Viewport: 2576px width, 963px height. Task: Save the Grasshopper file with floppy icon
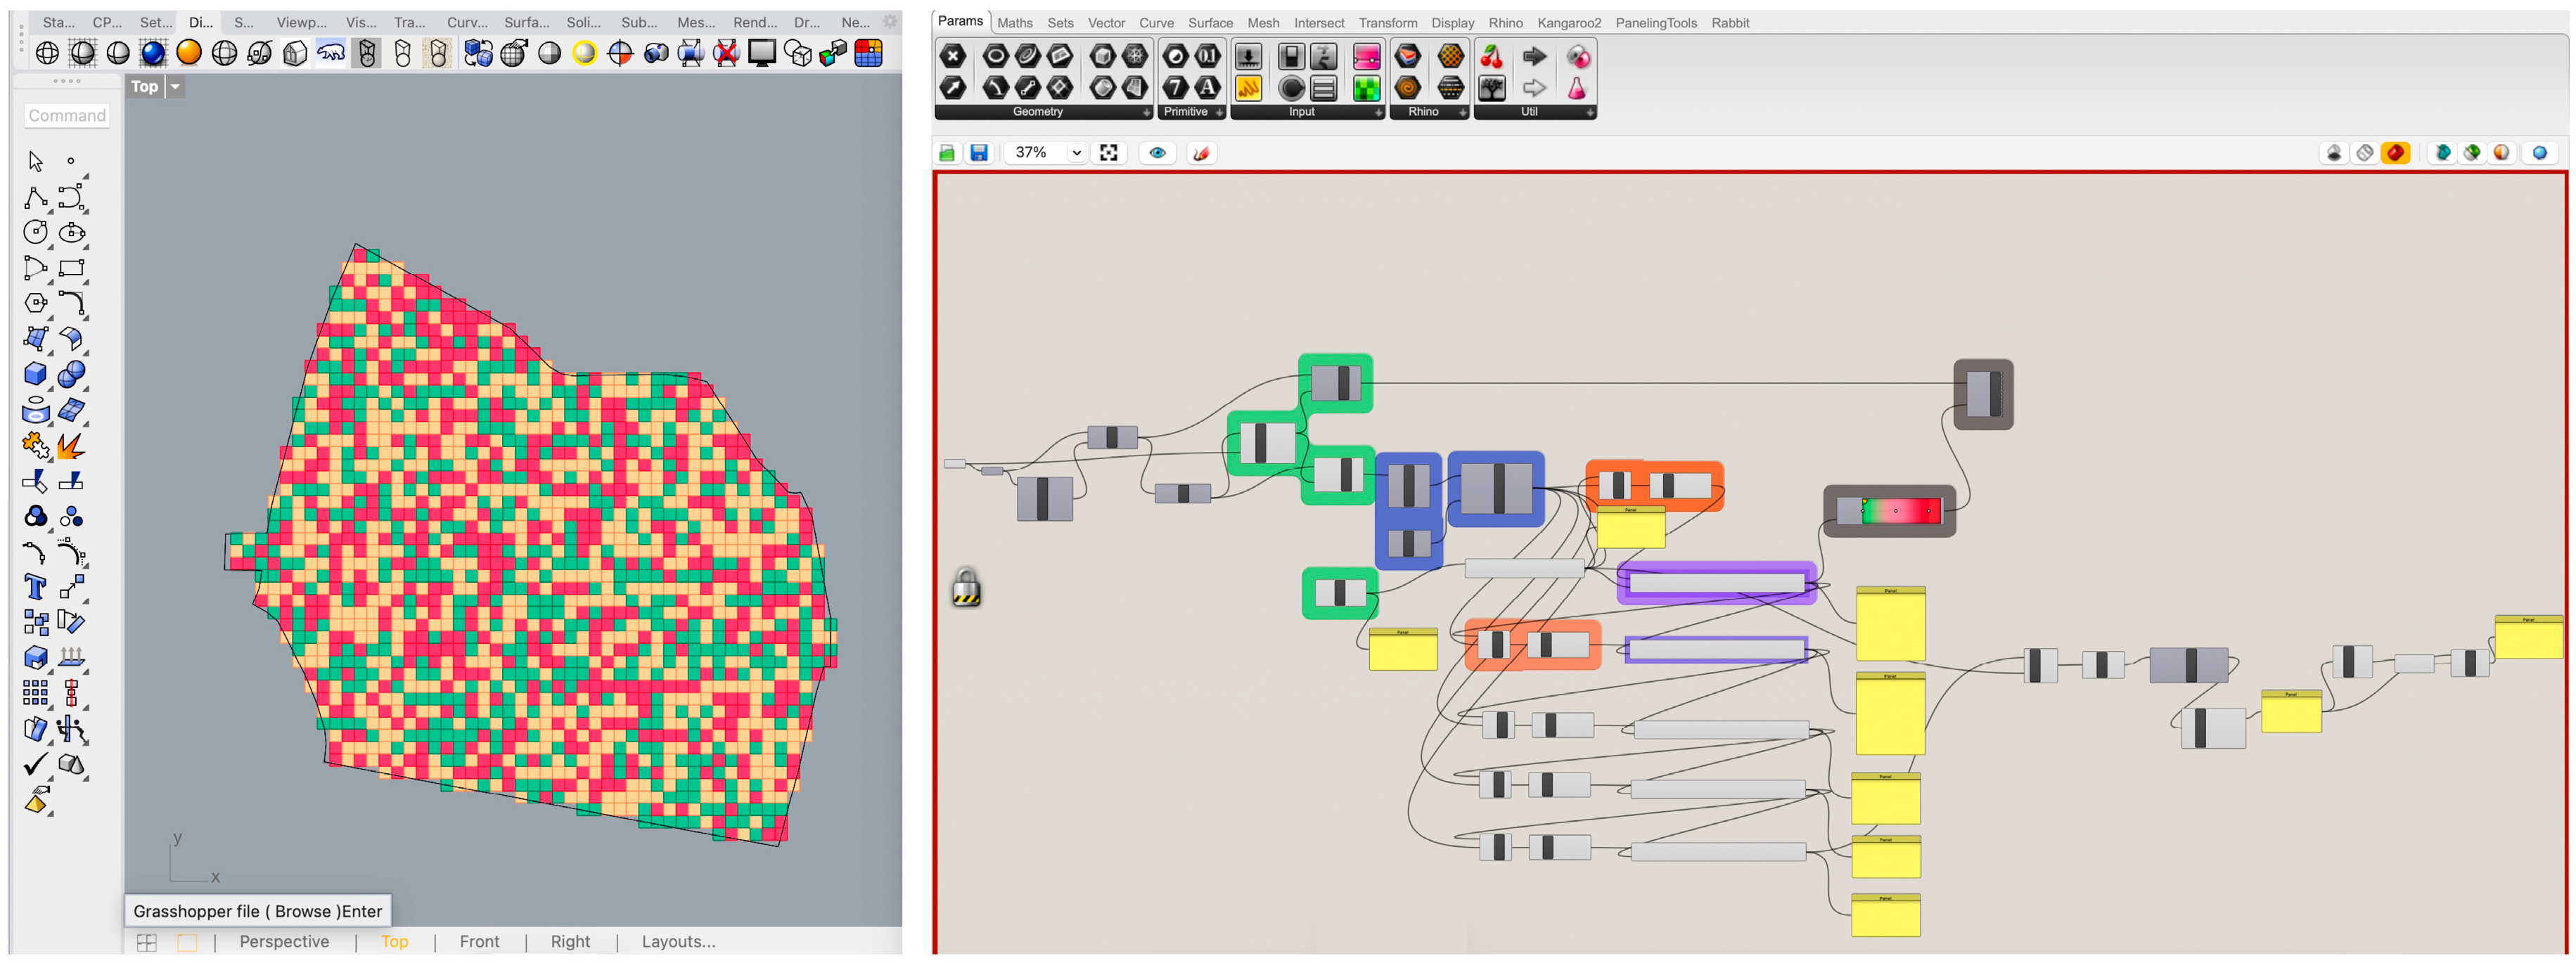[979, 153]
